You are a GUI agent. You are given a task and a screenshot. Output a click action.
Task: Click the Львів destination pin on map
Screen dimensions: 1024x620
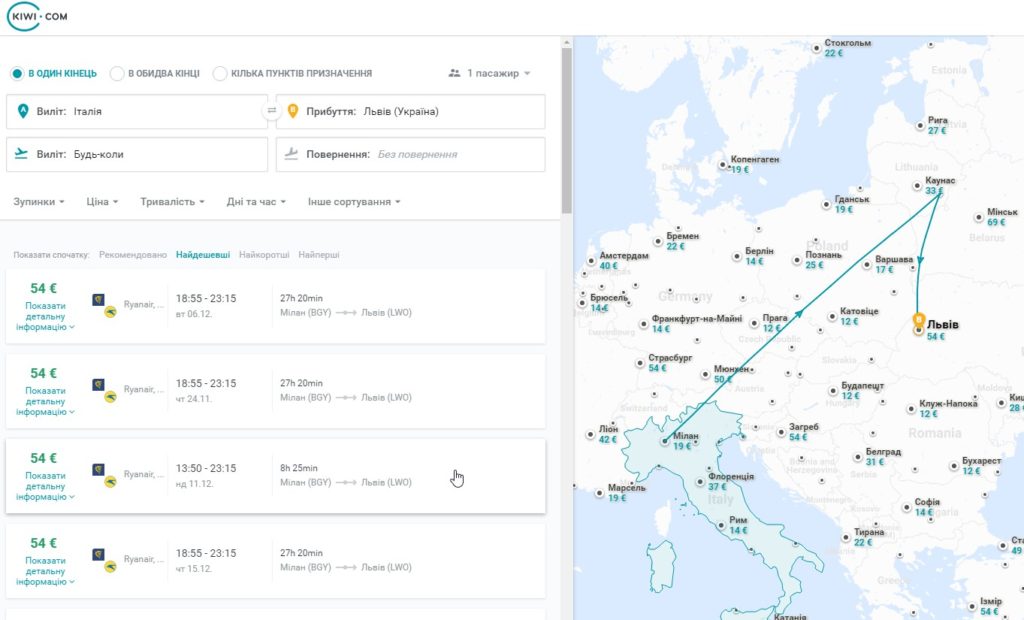pyautogui.click(x=919, y=321)
